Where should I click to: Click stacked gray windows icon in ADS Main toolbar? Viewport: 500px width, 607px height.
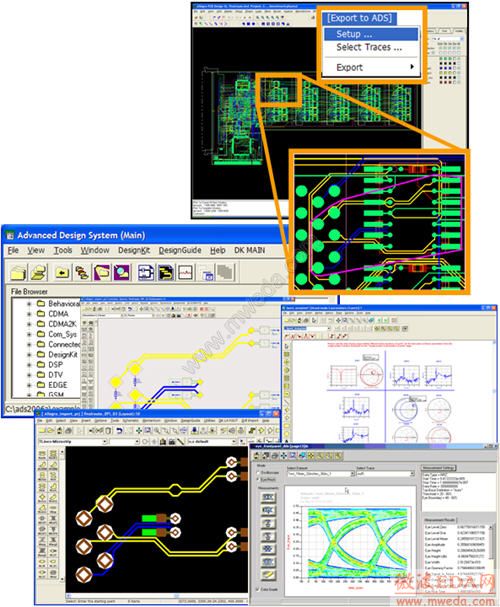pos(226,272)
